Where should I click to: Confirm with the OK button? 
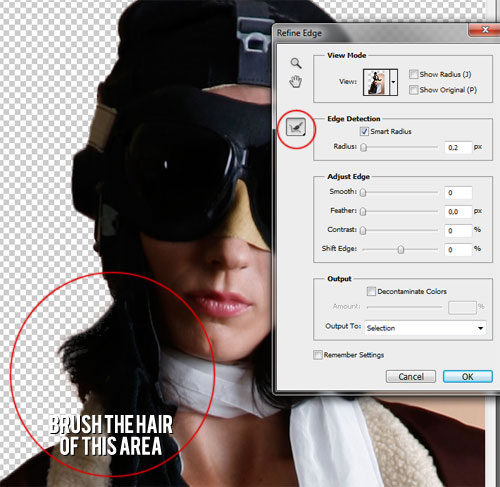(468, 377)
